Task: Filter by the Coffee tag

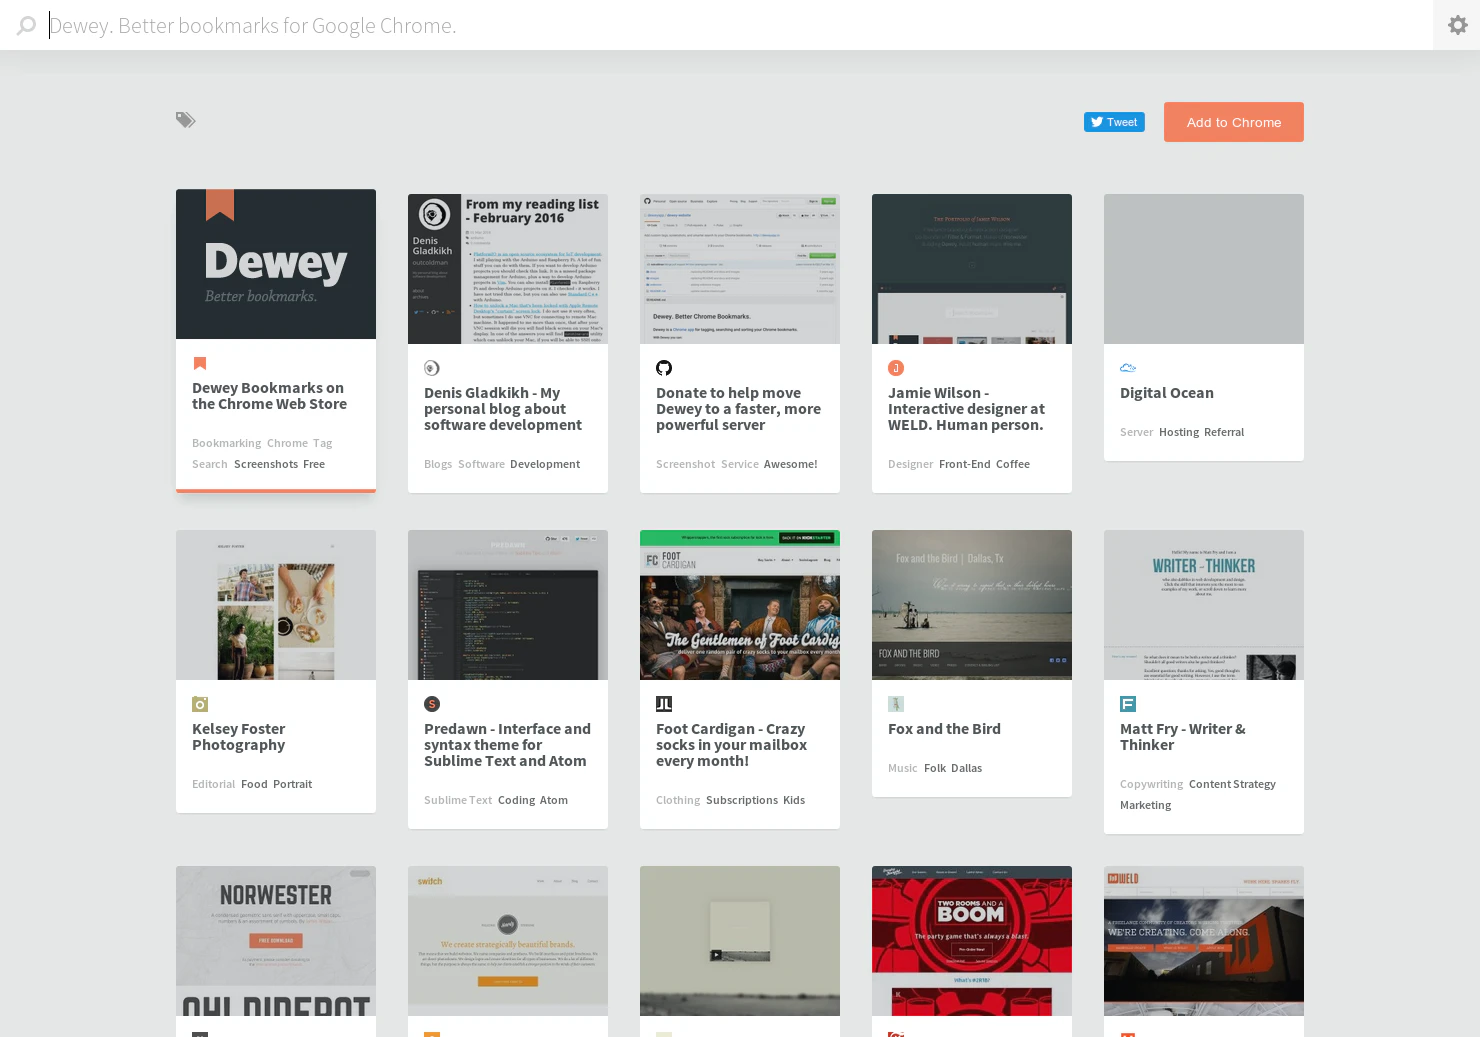Action: click(x=1013, y=464)
